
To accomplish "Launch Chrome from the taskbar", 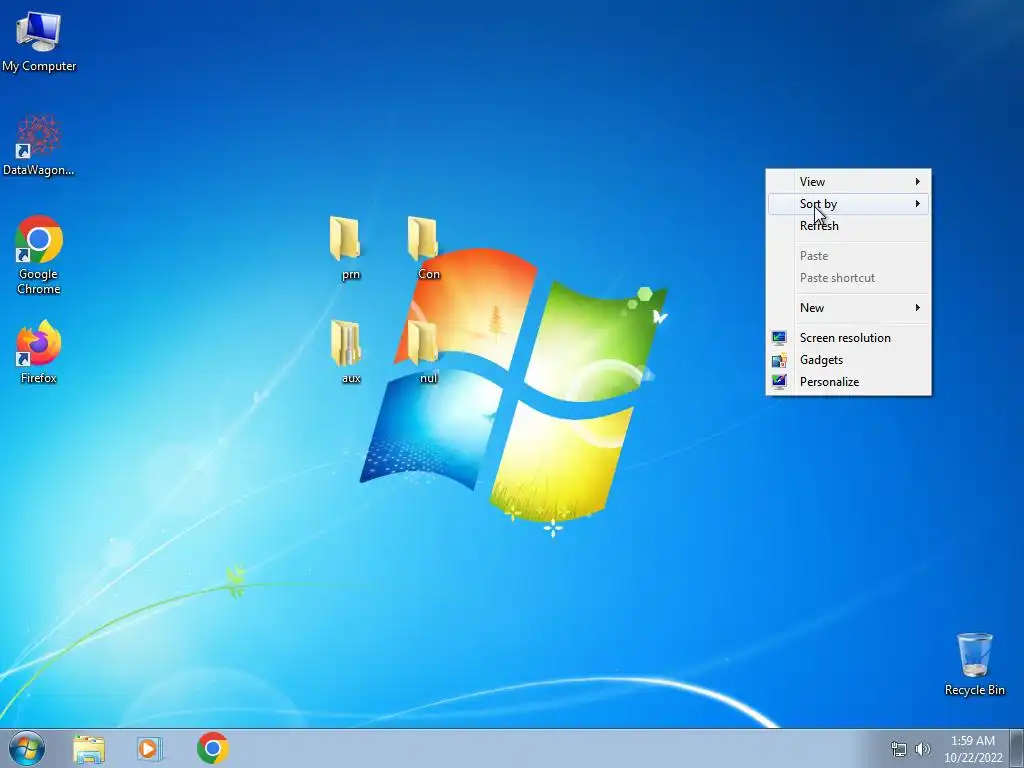I will click(x=212, y=748).
